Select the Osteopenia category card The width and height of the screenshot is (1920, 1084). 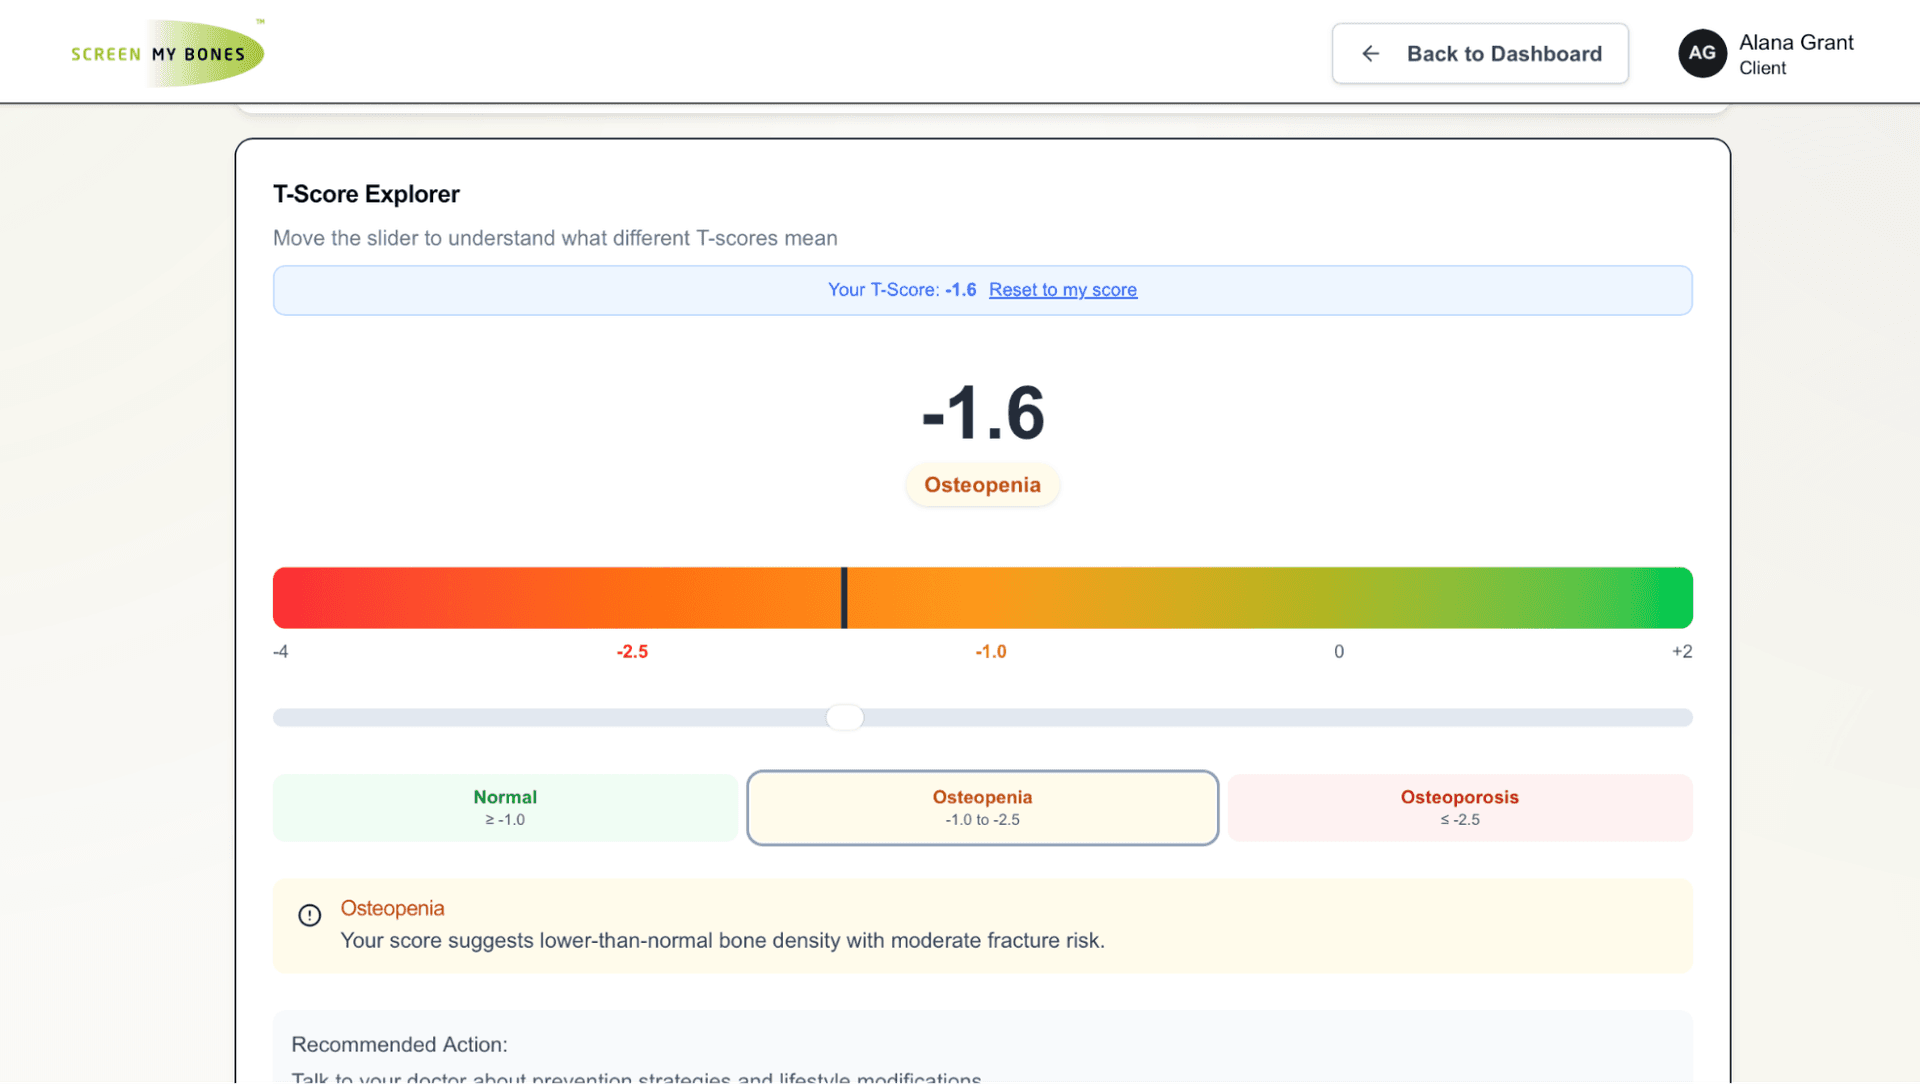[x=982, y=807]
